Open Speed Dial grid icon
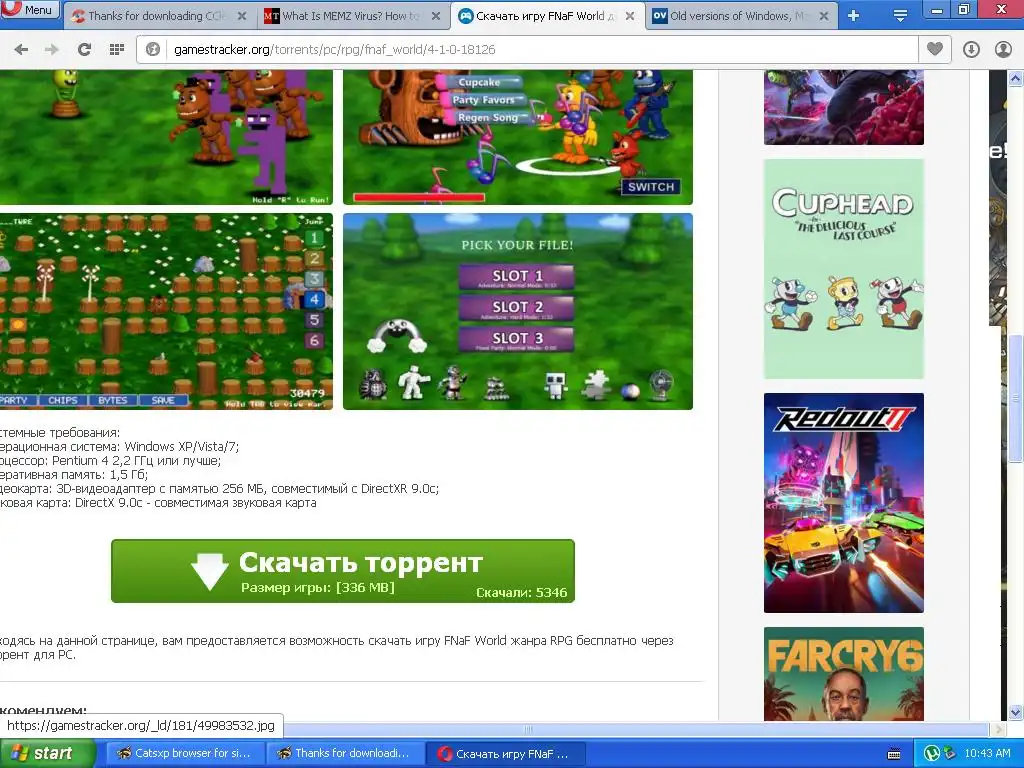1024x768 pixels. pyautogui.click(x=117, y=49)
